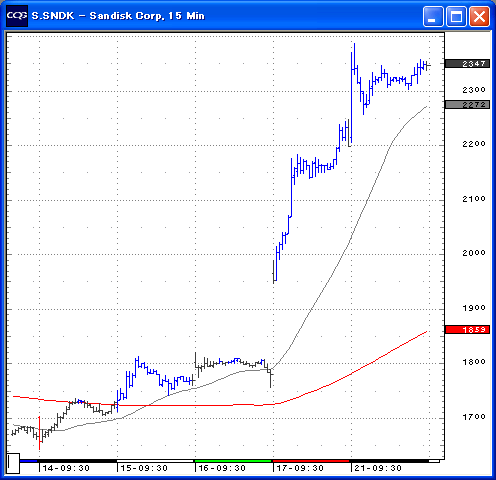Click the tall red price bar near the 14th

[x=40, y=433]
